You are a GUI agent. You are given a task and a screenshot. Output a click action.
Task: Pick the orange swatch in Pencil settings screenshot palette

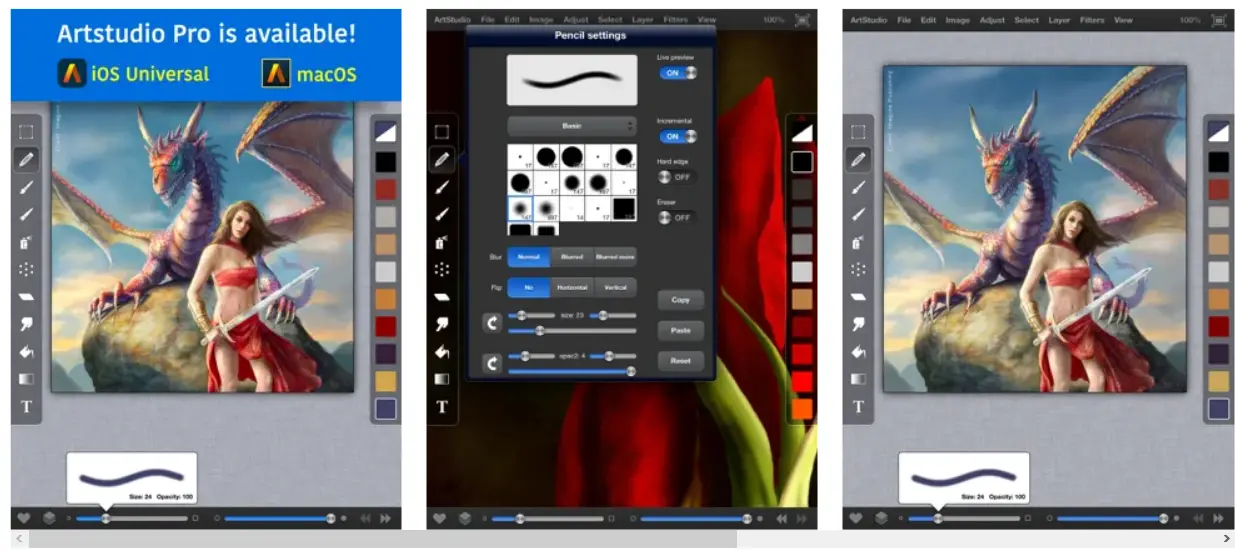pyautogui.click(x=802, y=408)
